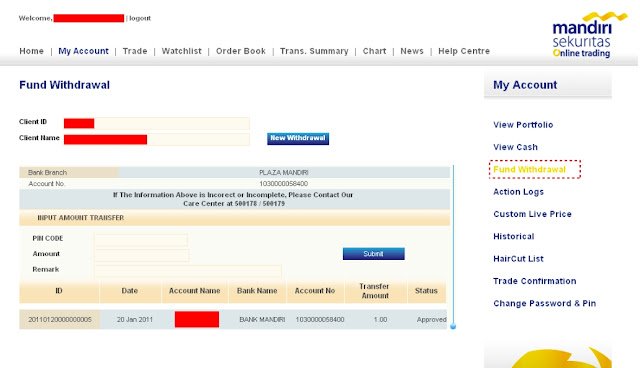Screen dimensions: 640x368
Task: Focus the PIN CODE input field
Action: (x=141, y=239)
